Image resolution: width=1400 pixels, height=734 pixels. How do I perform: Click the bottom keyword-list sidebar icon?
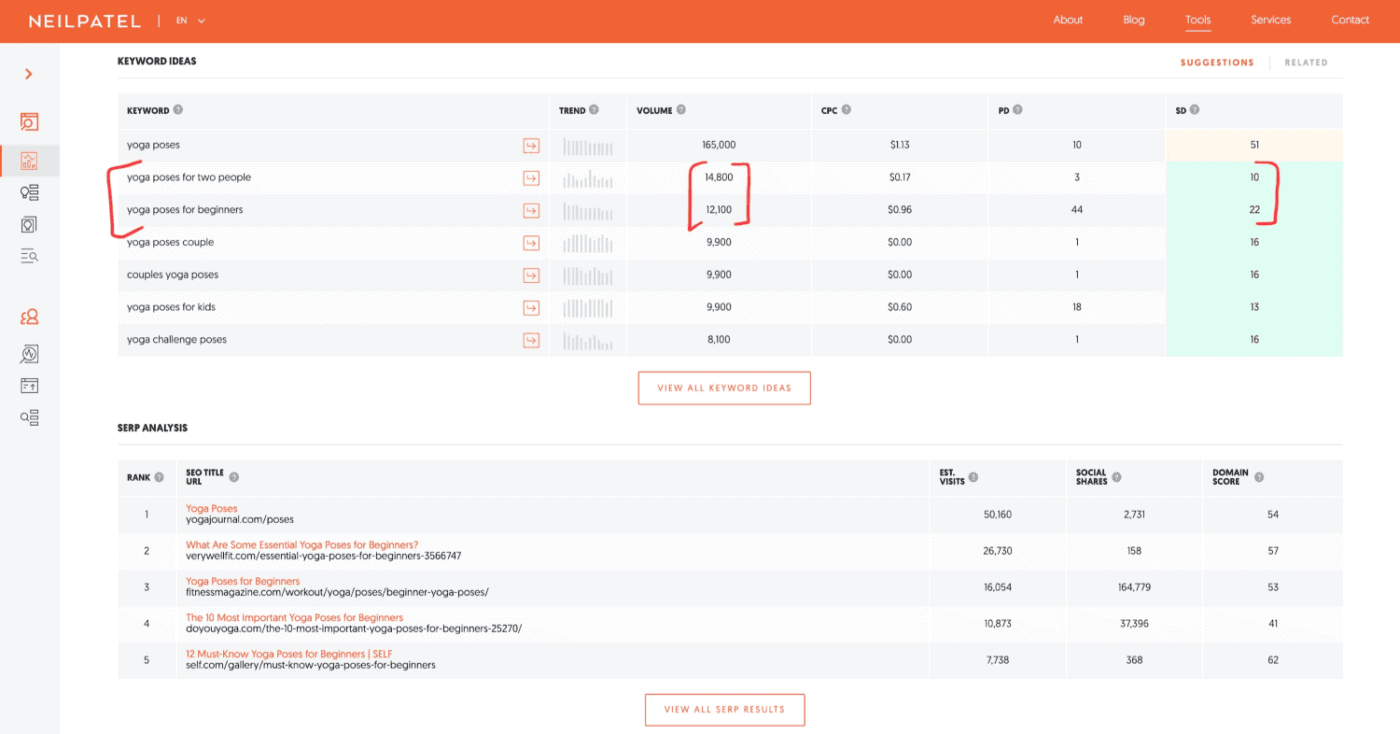(29, 417)
